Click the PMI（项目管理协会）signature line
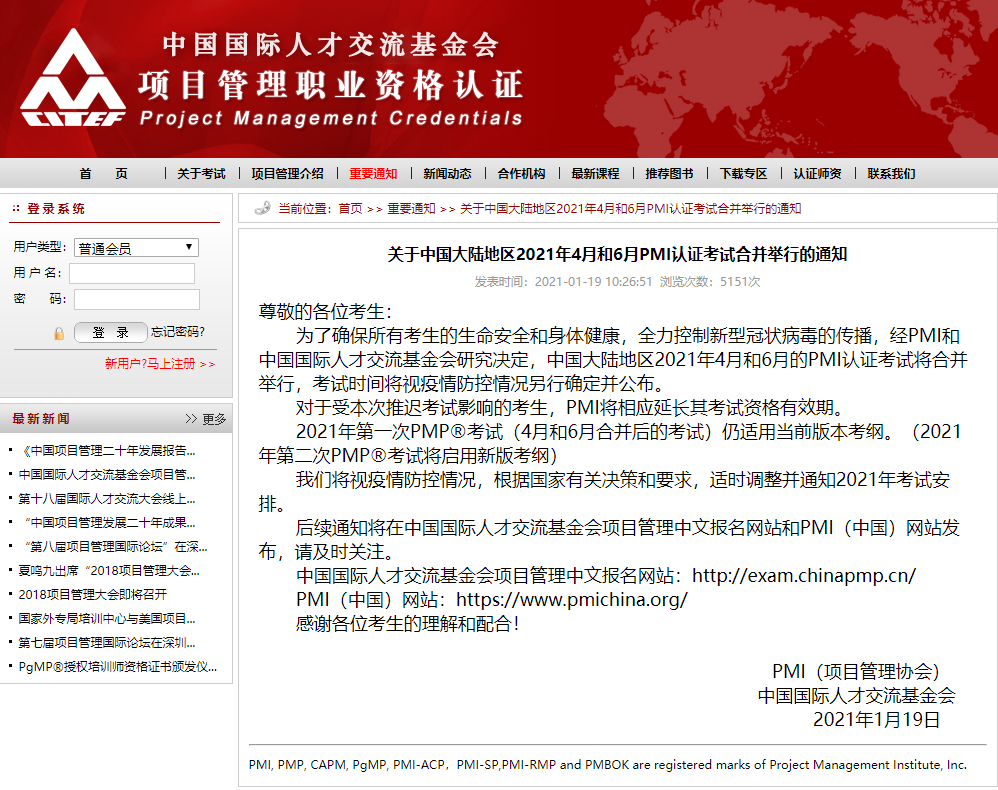 click(856, 672)
